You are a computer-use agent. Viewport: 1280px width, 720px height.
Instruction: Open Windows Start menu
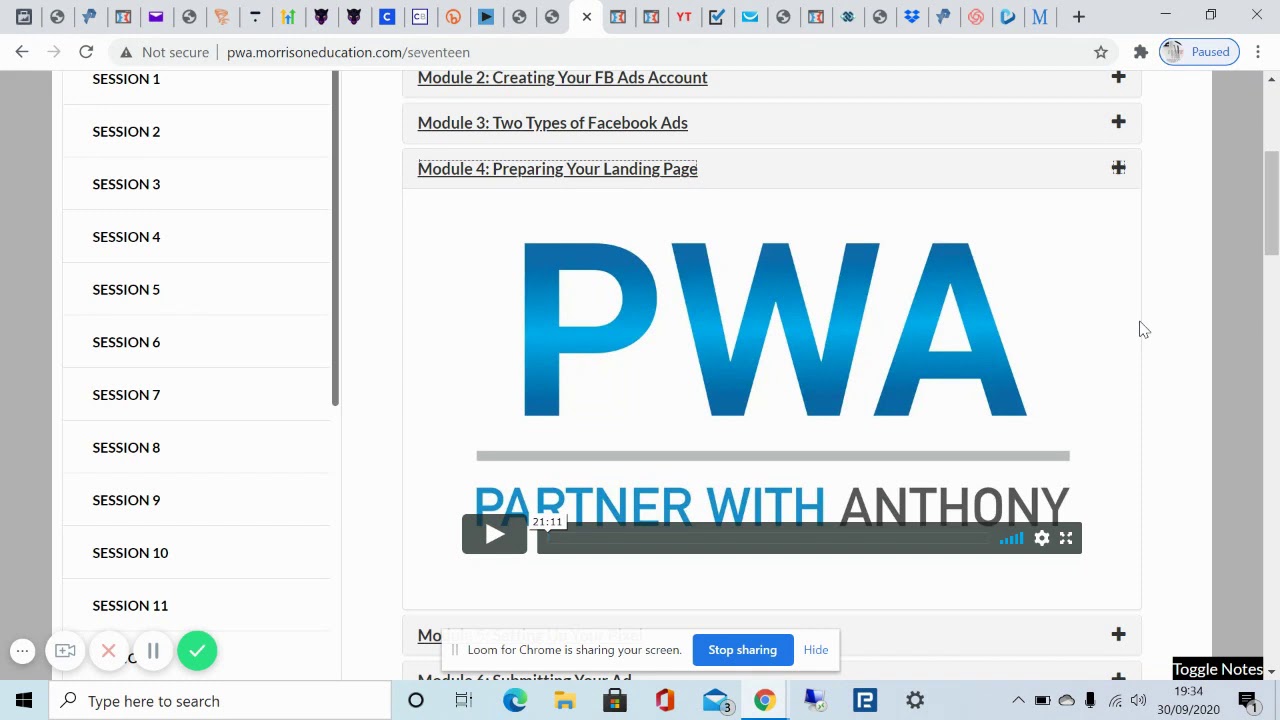point(24,701)
